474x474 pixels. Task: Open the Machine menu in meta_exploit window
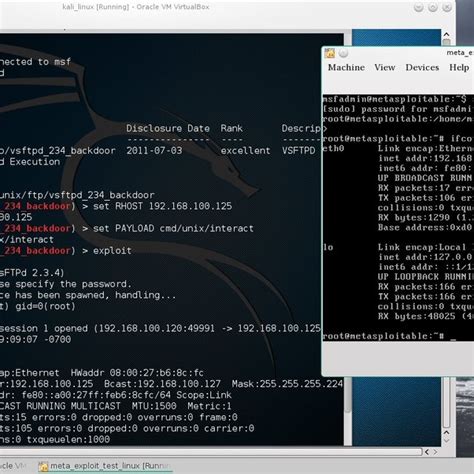tap(346, 67)
